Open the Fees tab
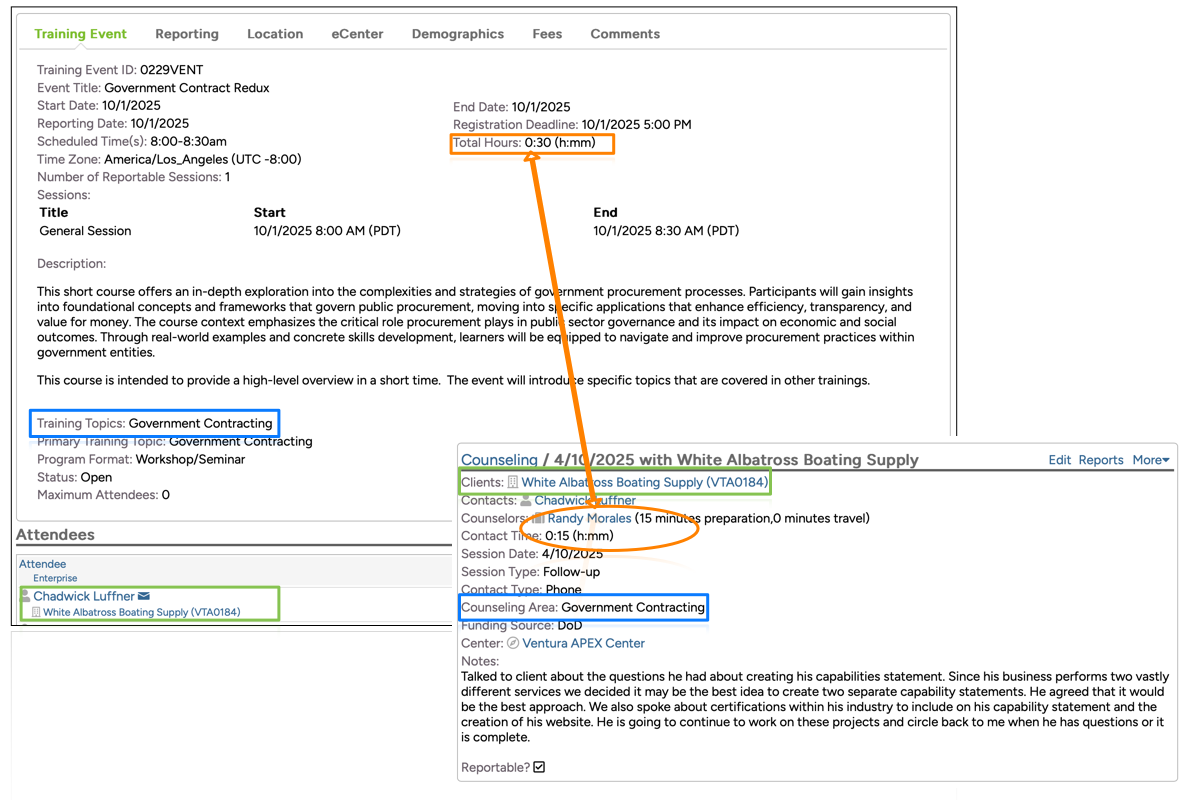The width and height of the screenshot is (1200, 800). click(x=547, y=34)
